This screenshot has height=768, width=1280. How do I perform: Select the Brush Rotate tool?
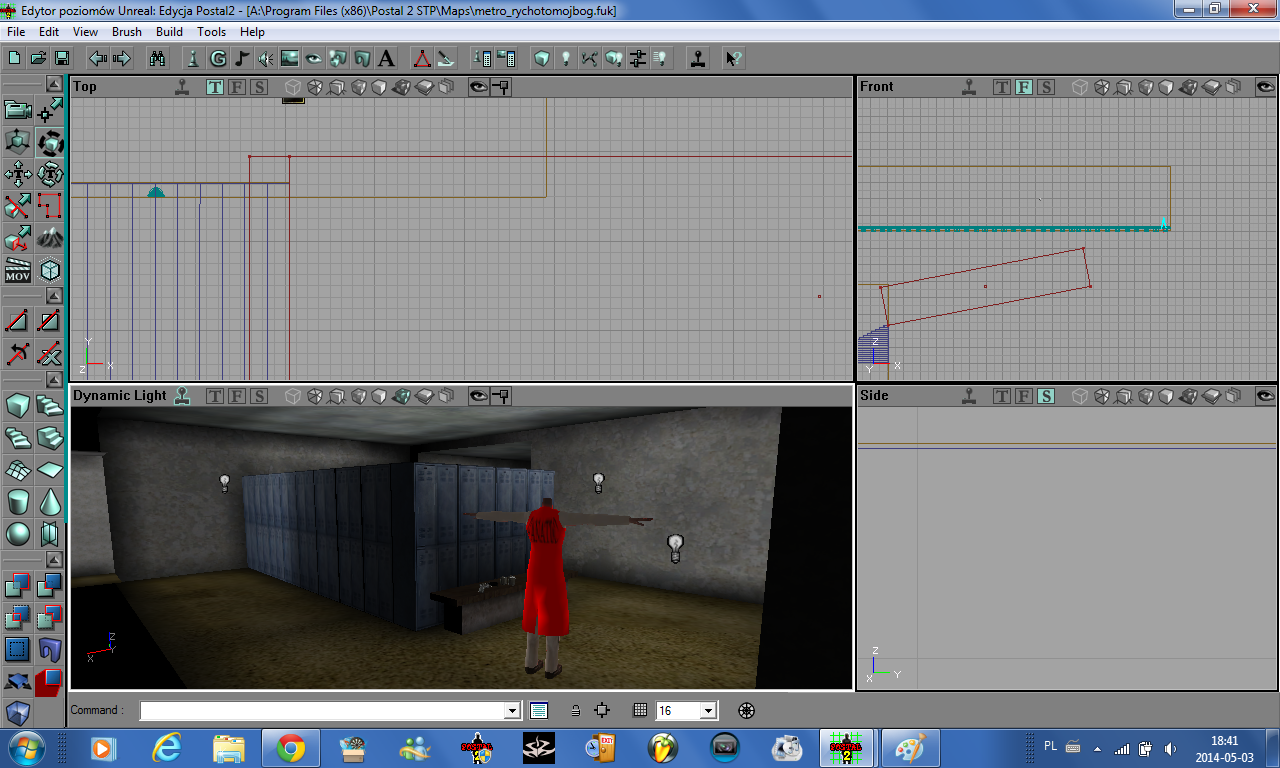[50, 142]
